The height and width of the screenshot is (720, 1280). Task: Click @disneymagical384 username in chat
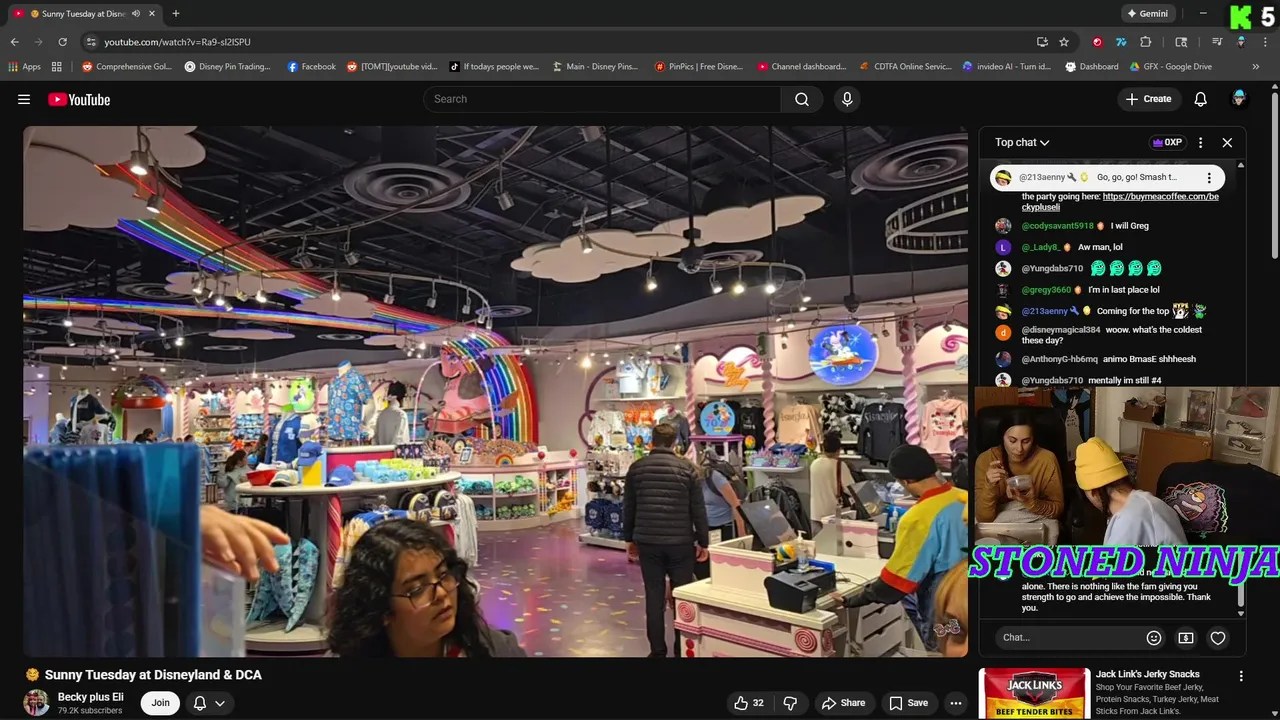pos(1060,330)
